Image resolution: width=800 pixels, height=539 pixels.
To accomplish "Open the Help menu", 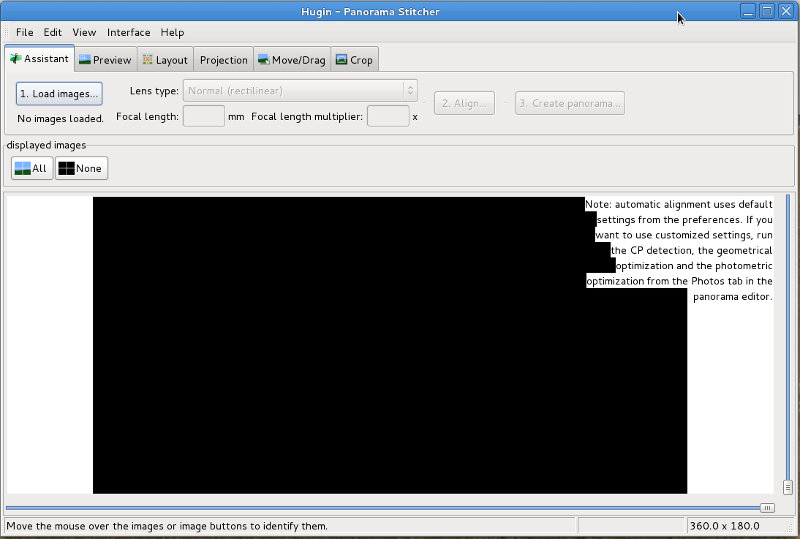I will (172, 32).
